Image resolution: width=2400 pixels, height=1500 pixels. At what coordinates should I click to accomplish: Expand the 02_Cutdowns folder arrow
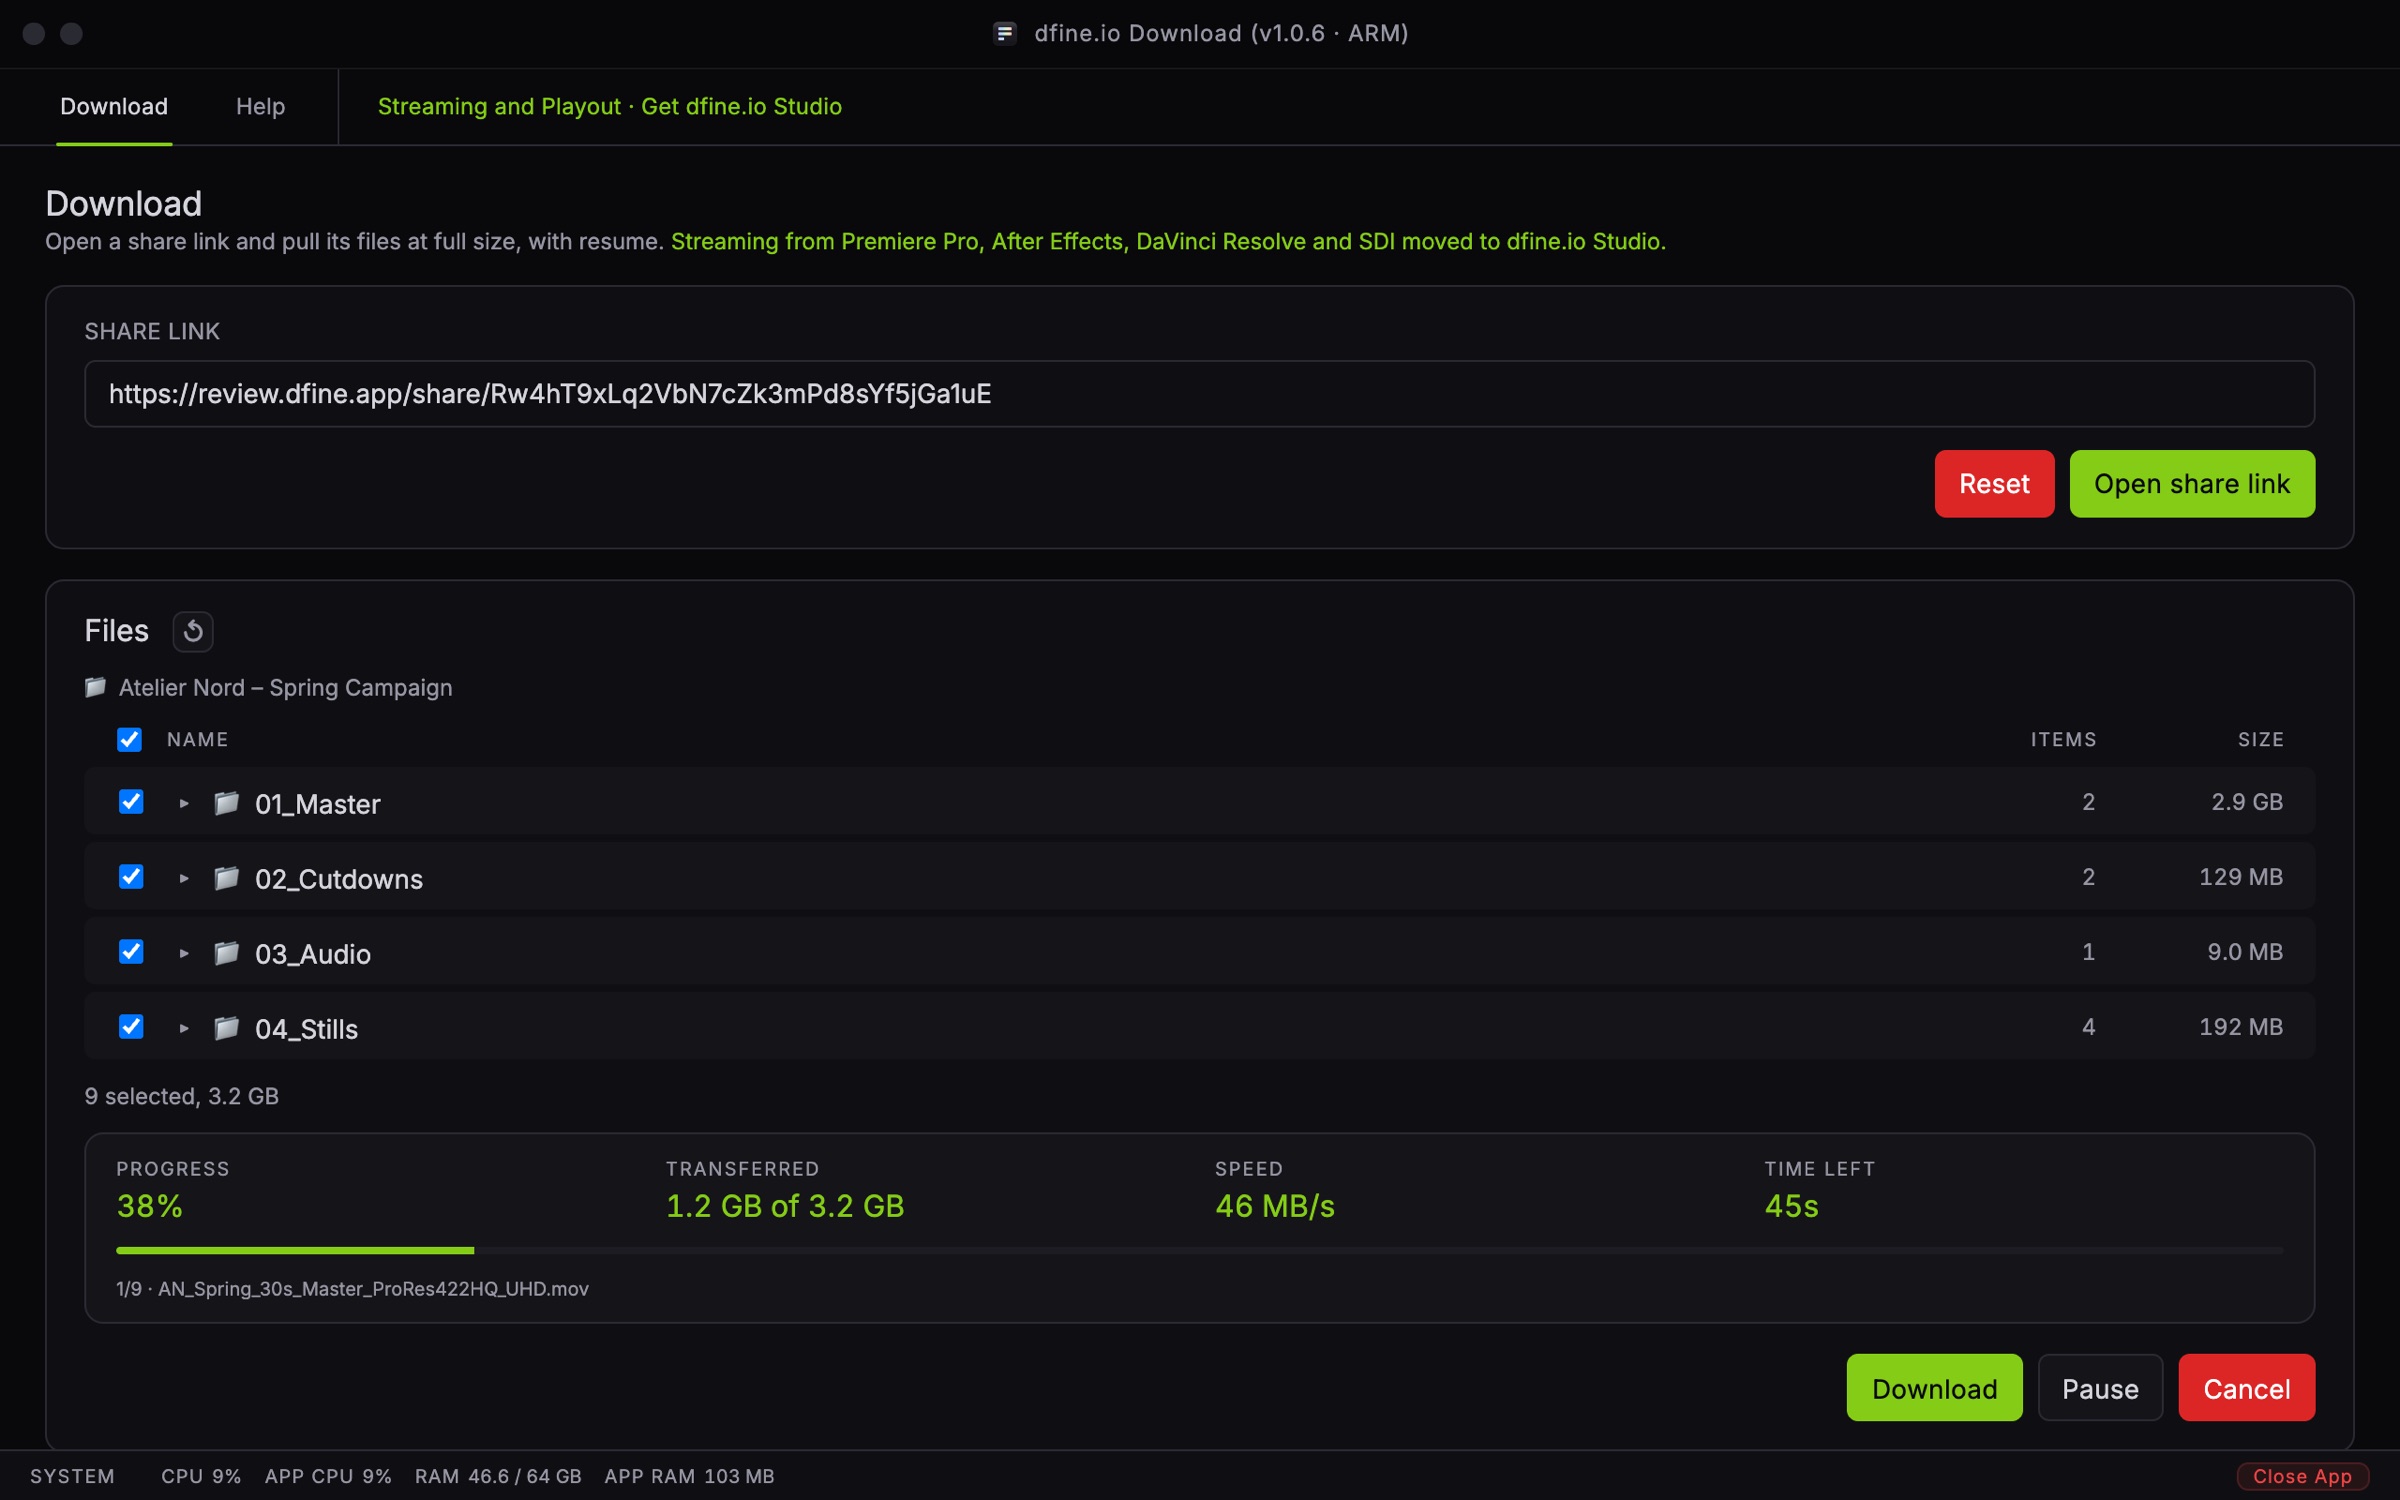click(x=184, y=878)
